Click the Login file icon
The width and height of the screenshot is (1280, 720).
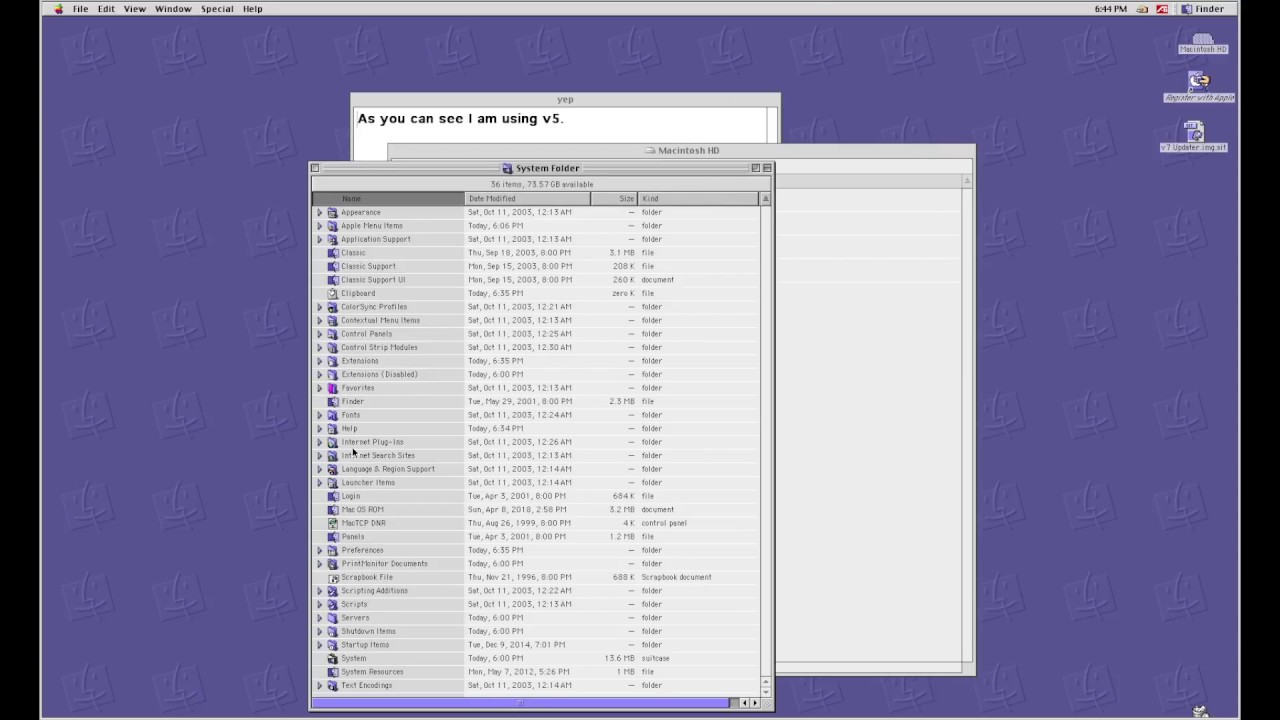tap(333, 496)
